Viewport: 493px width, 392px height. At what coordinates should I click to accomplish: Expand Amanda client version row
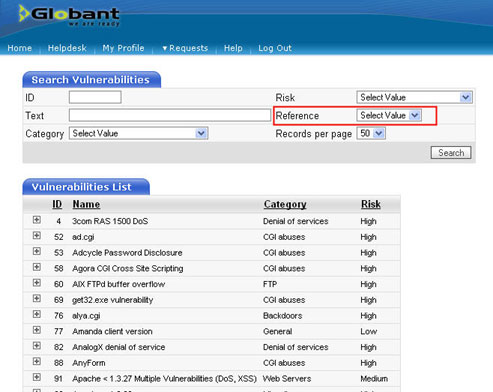(37, 330)
